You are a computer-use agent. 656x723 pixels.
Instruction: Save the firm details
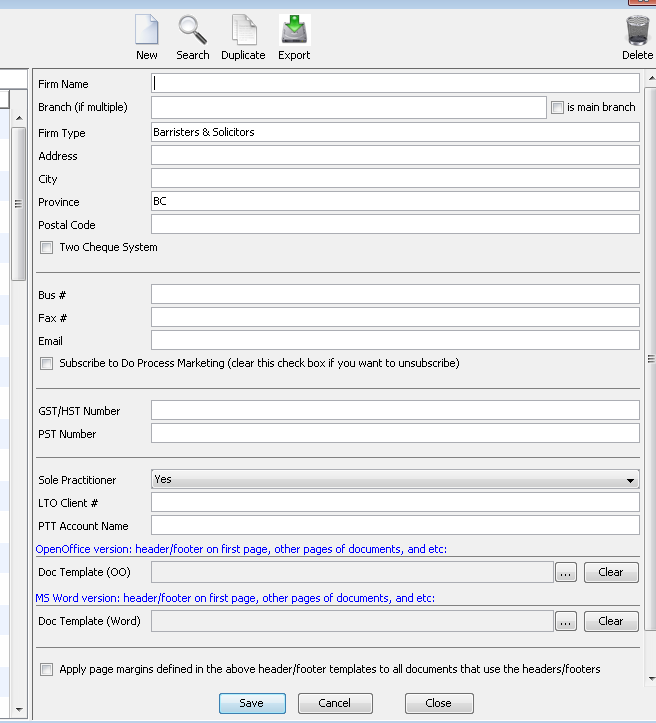point(252,703)
